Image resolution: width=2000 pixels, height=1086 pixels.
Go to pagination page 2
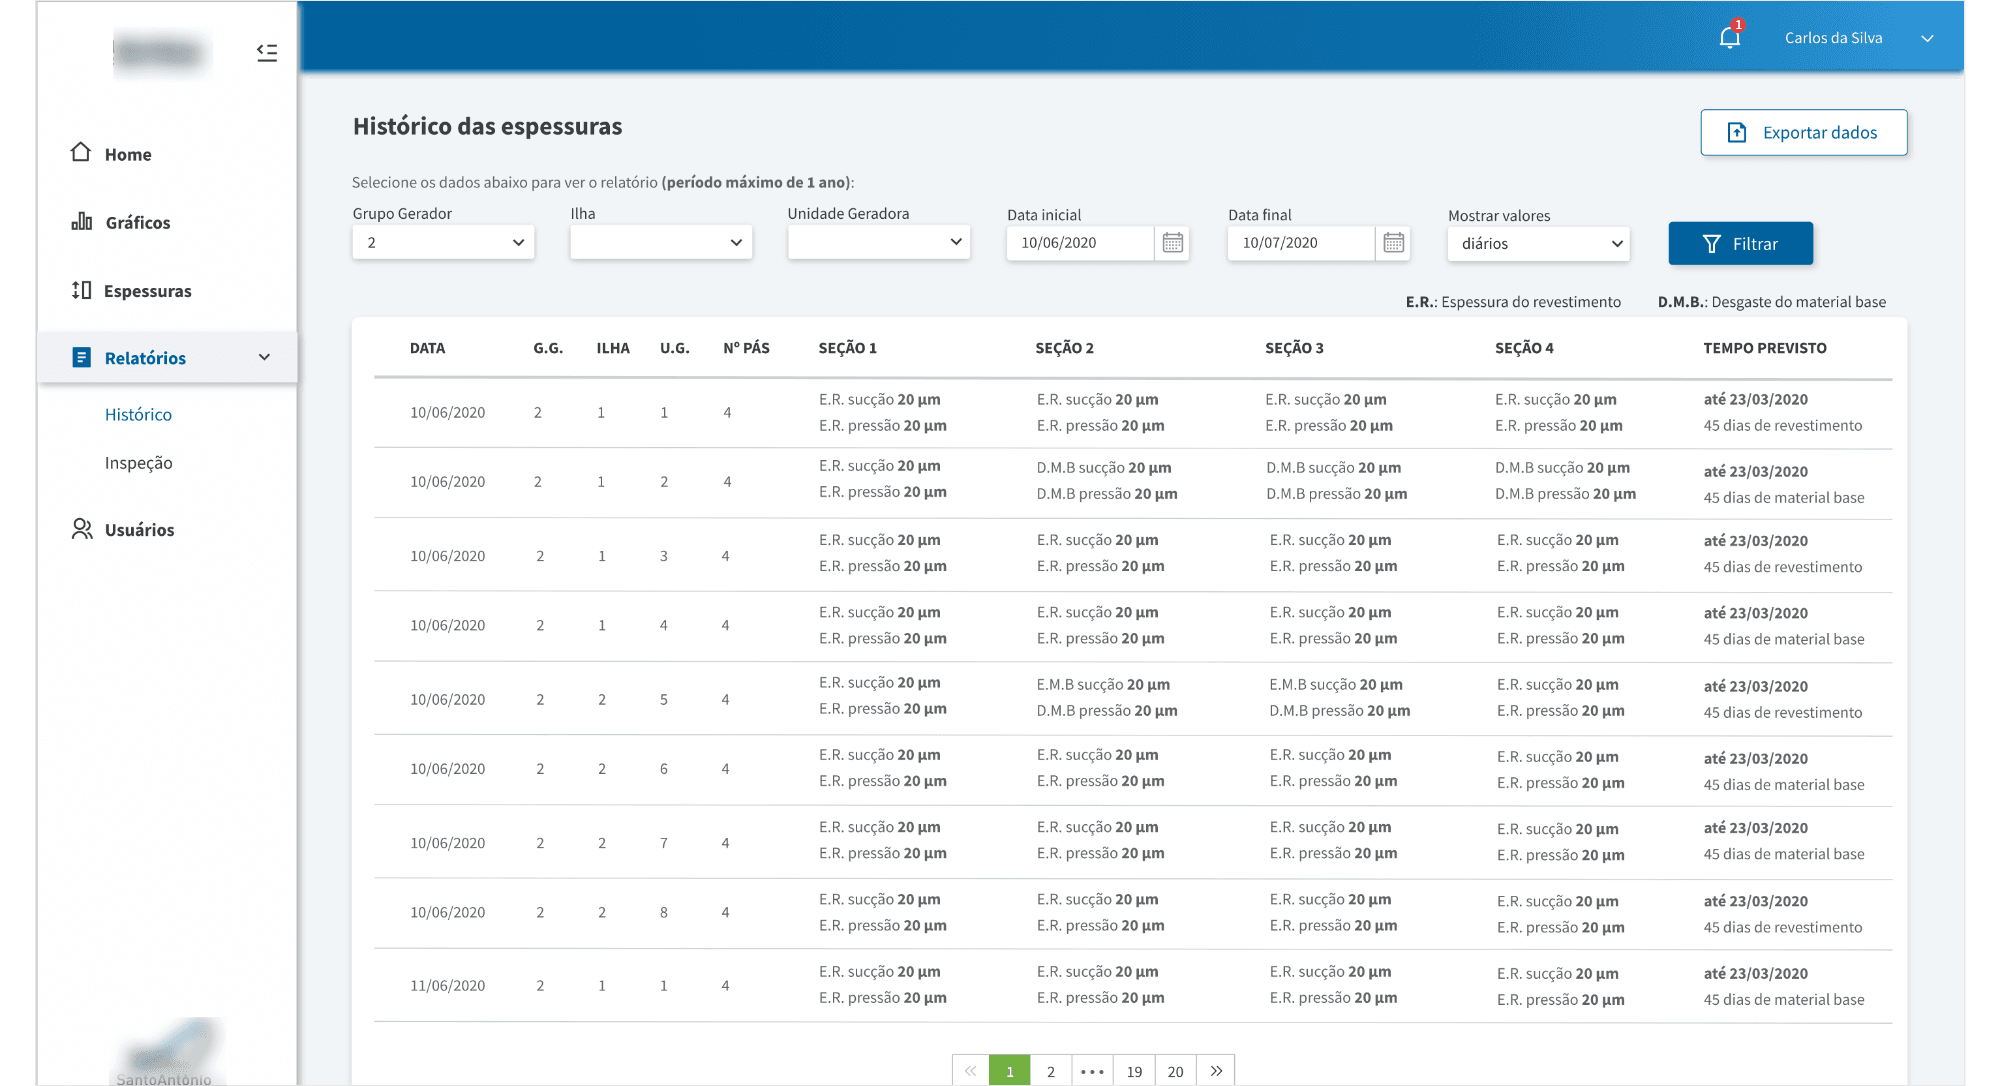[1050, 1071]
